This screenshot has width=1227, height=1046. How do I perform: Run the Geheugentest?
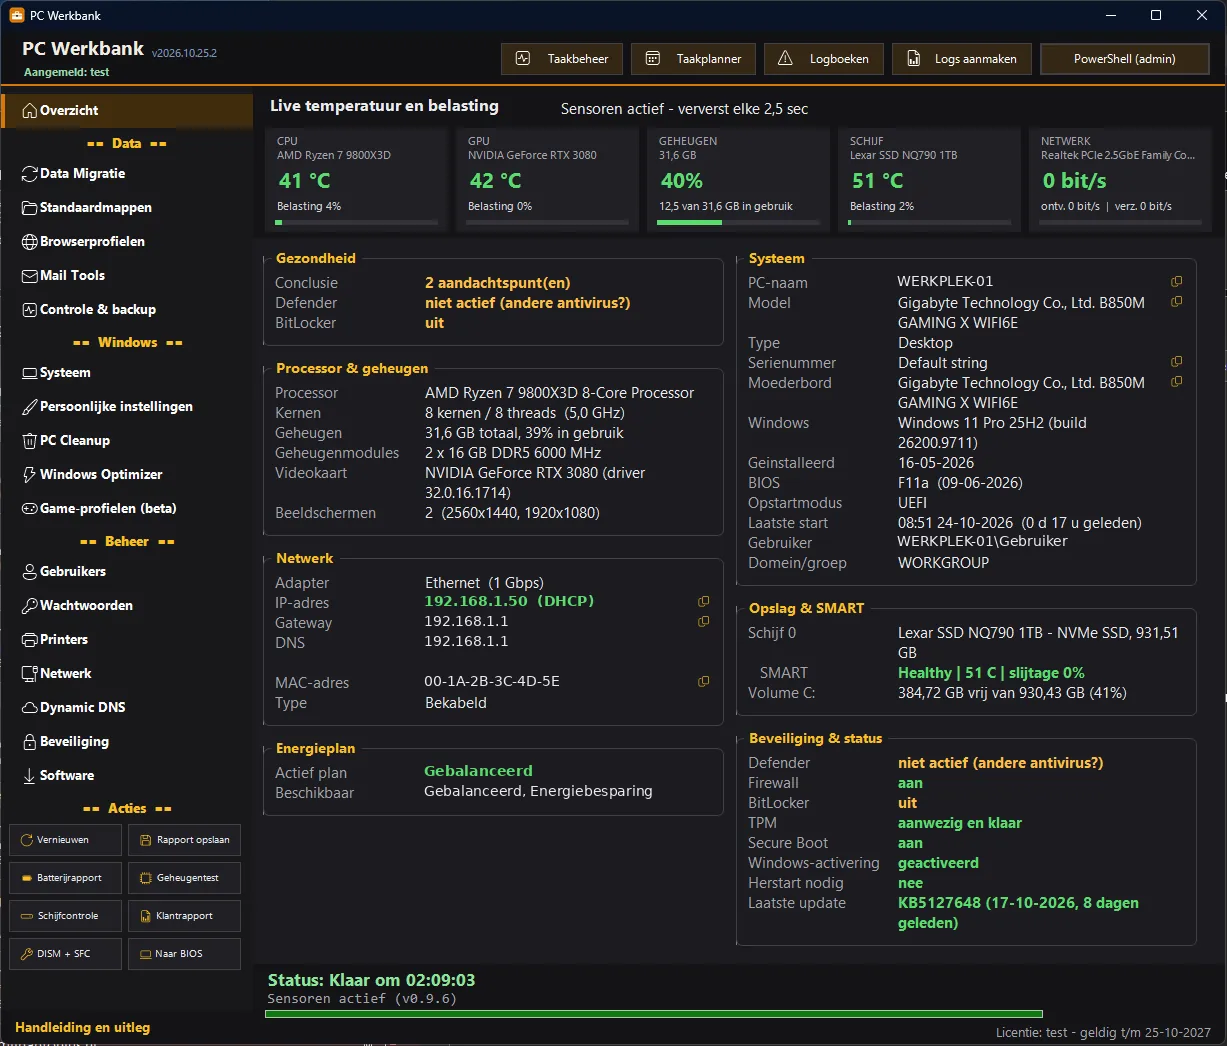click(184, 878)
